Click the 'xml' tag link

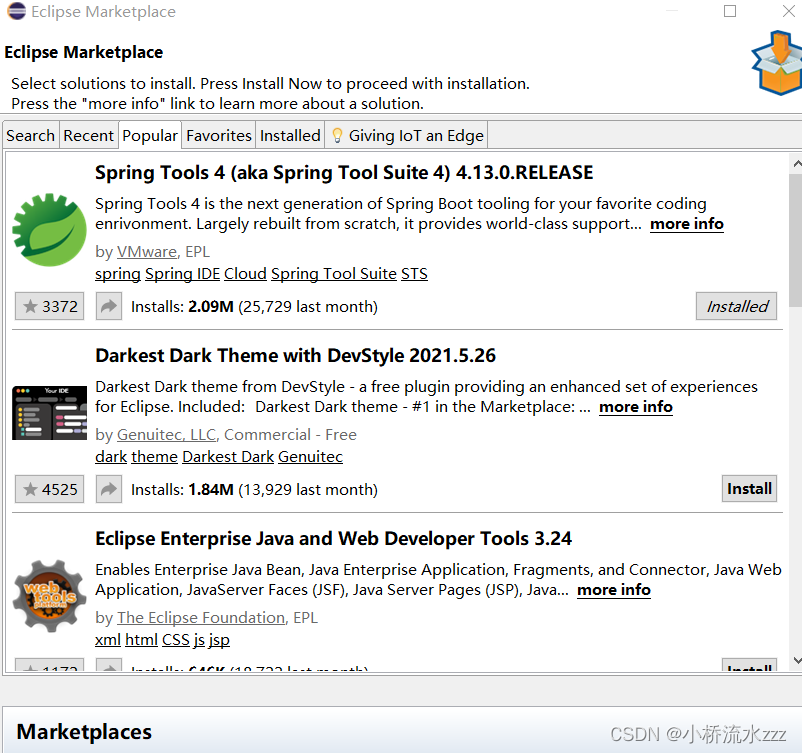[x=108, y=640]
